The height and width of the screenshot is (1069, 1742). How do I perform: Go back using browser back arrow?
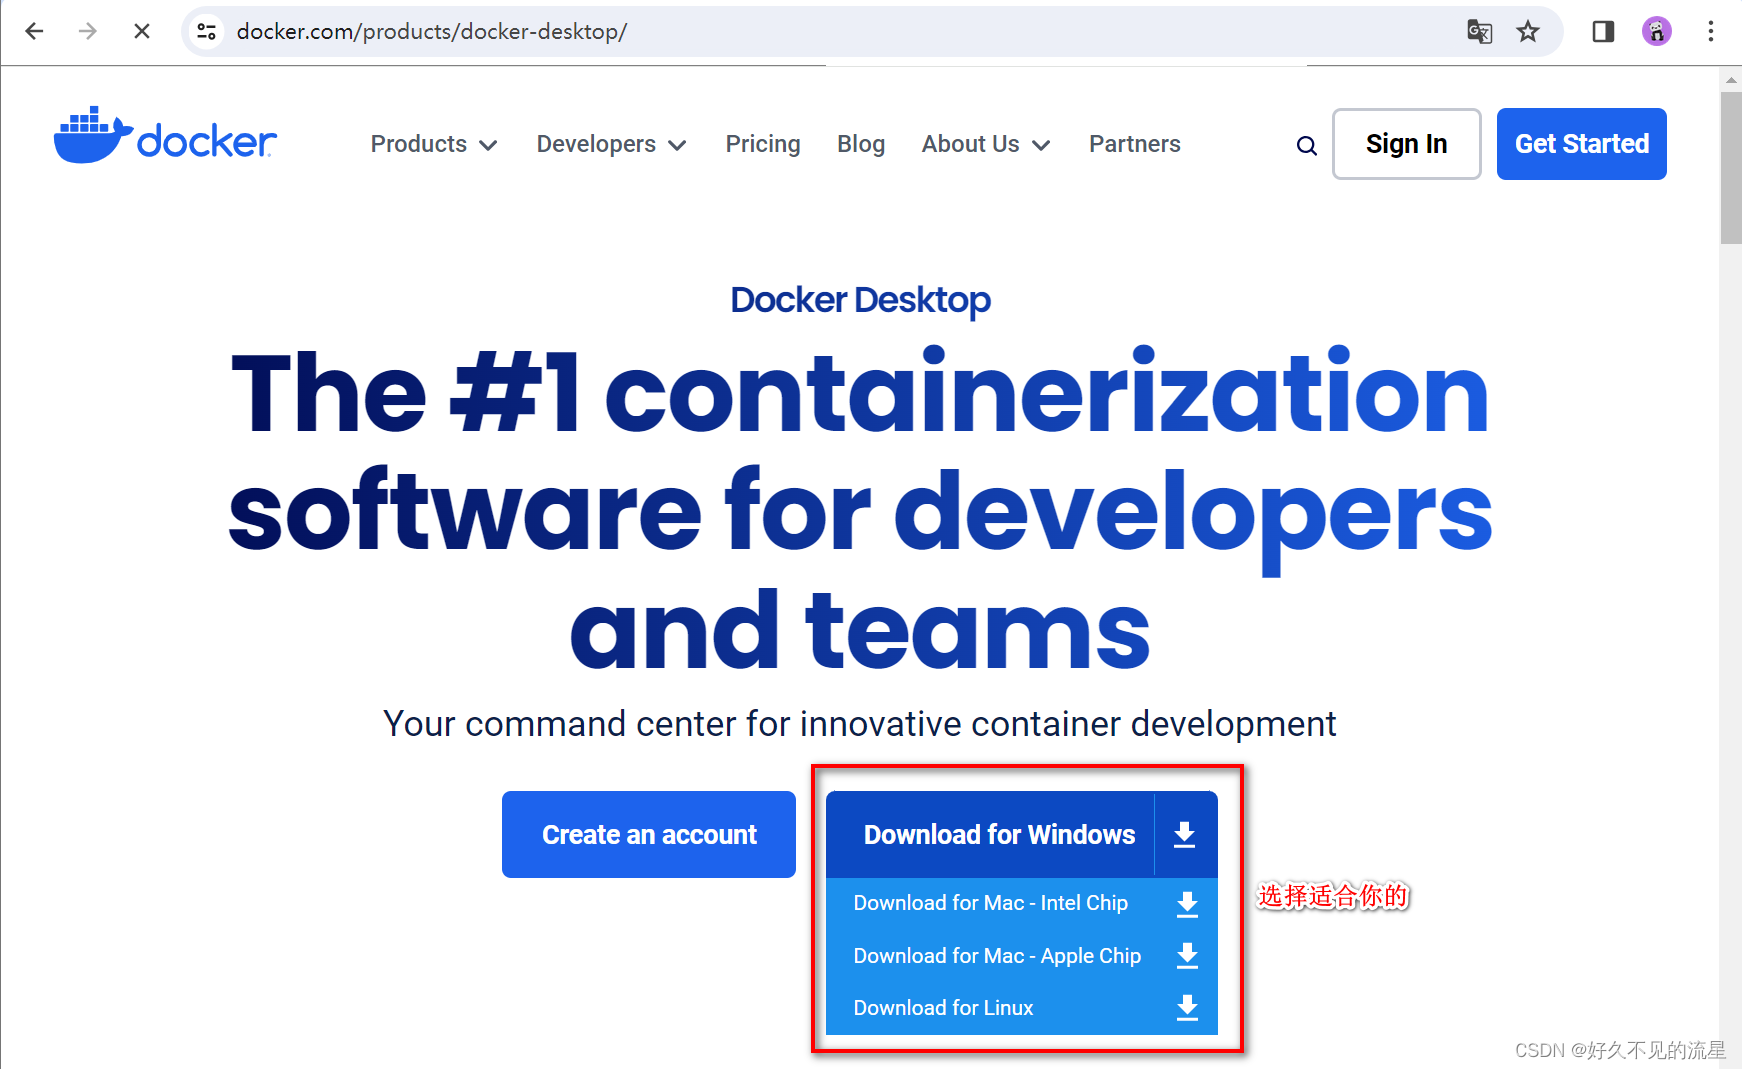pos(34,31)
